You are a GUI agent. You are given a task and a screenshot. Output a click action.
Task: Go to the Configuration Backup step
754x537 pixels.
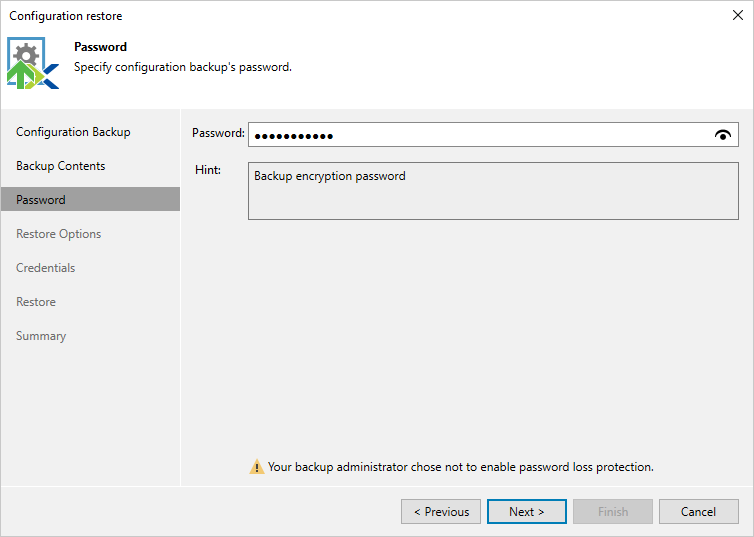pyautogui.click(x=73, y=132)
